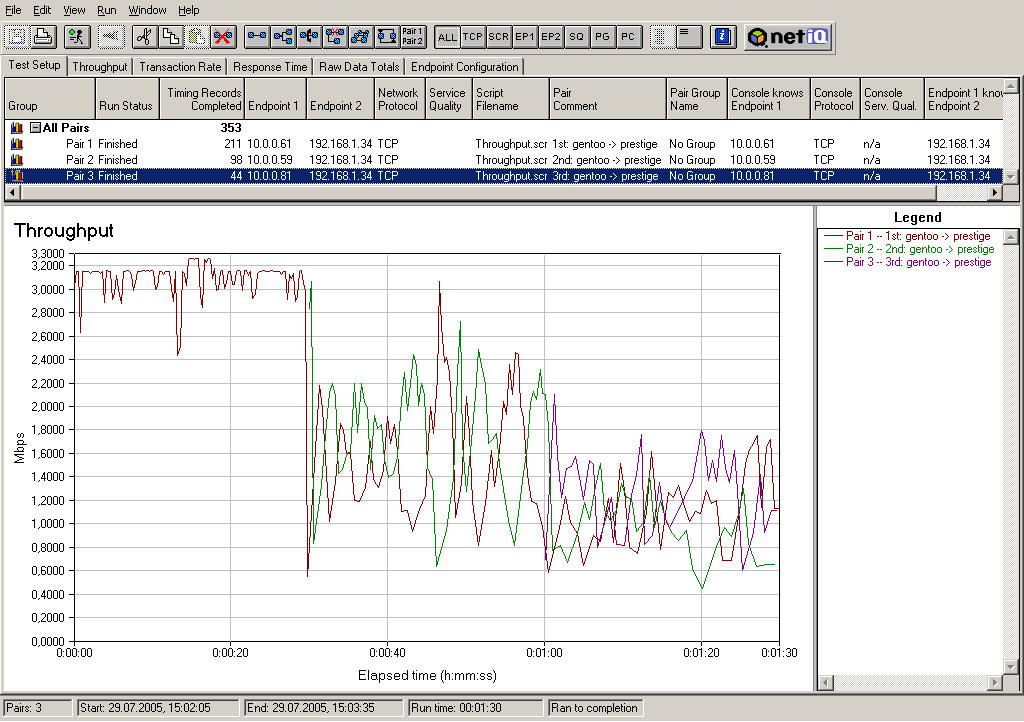The width and height of the screenshot is (1024, 722).
Task: Click the blue info book icon
Action: click(723, 37)
